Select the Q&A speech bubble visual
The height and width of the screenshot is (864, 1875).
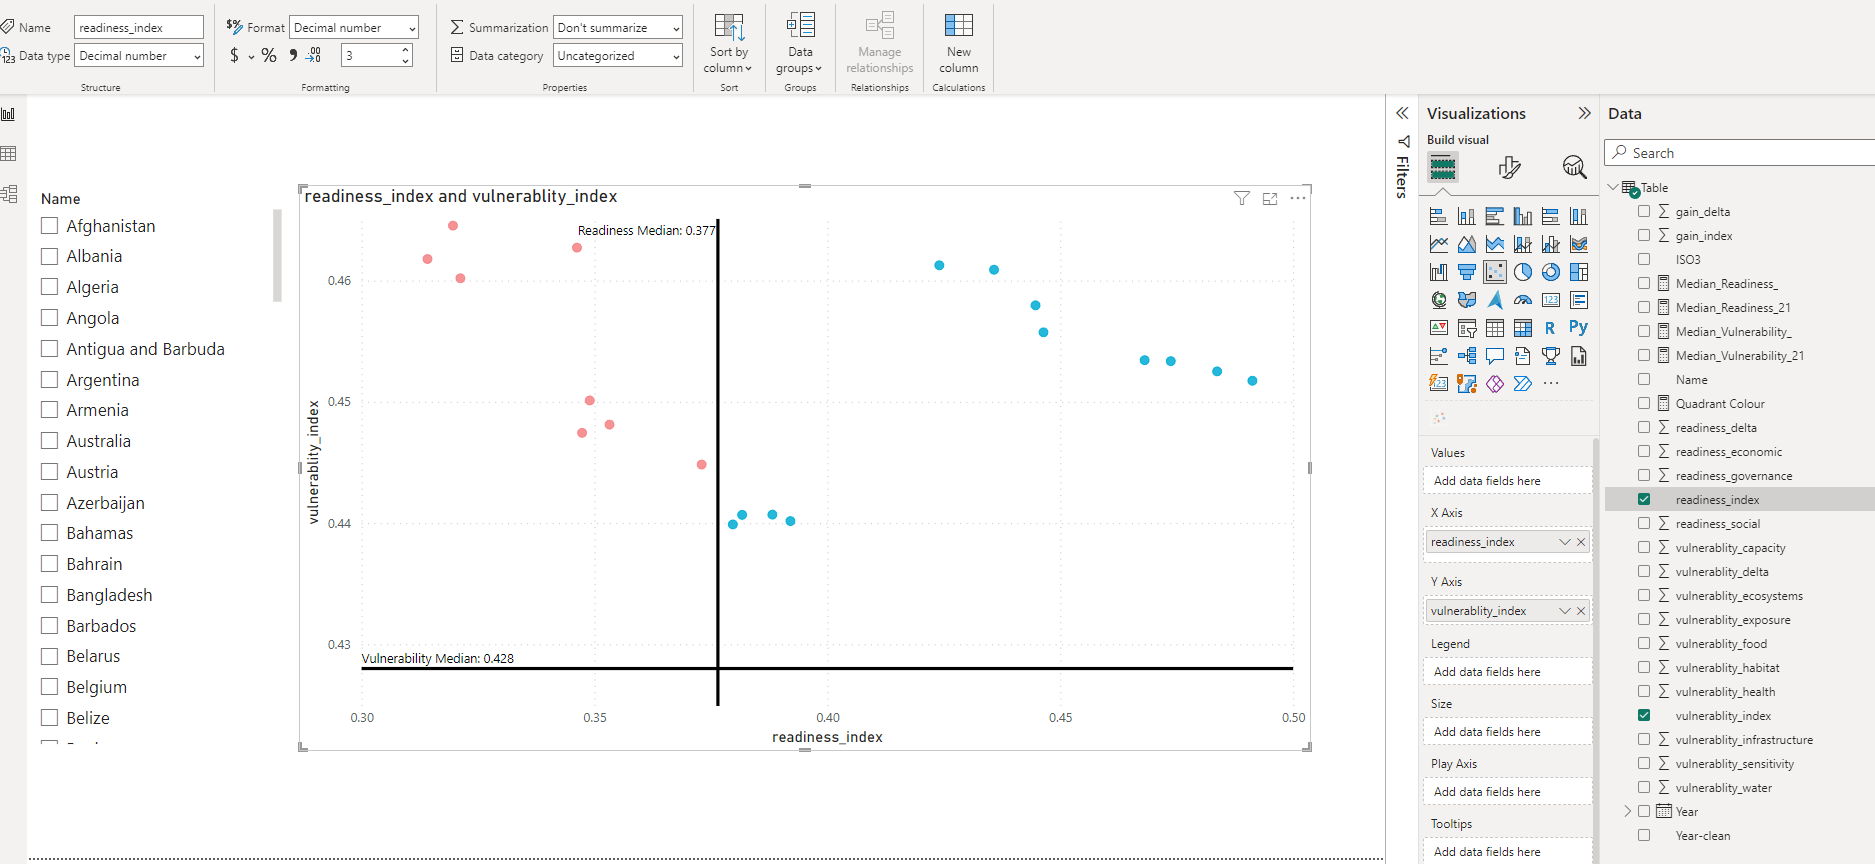pos(1495,355)
